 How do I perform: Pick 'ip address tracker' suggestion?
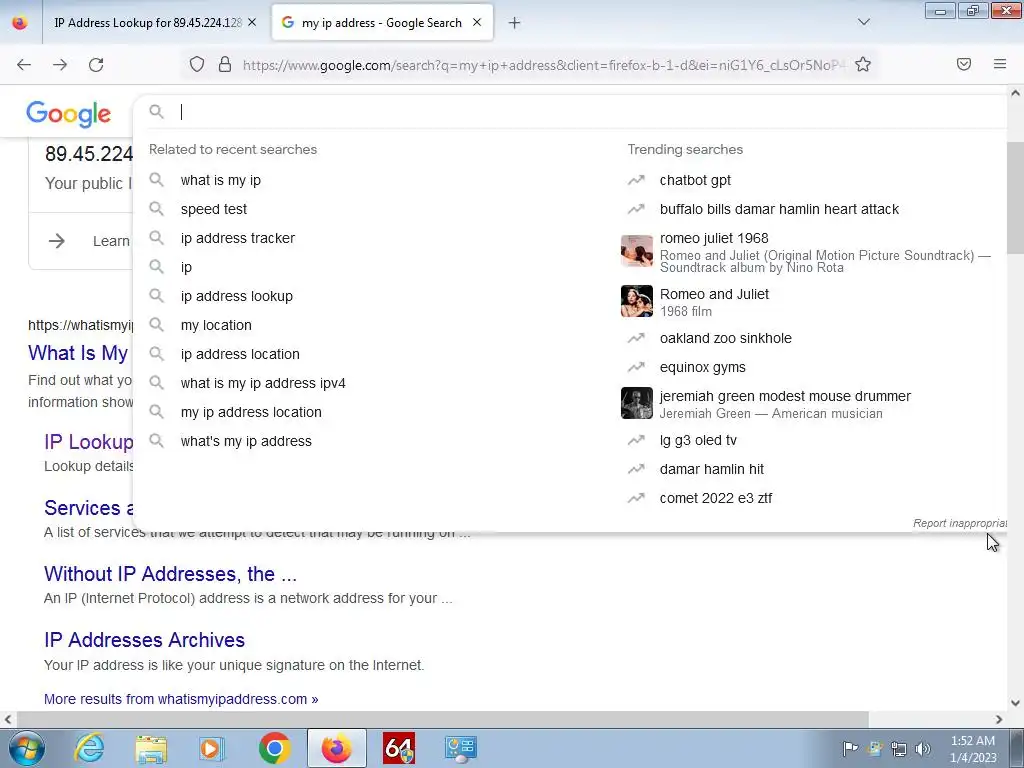[238, 238]
